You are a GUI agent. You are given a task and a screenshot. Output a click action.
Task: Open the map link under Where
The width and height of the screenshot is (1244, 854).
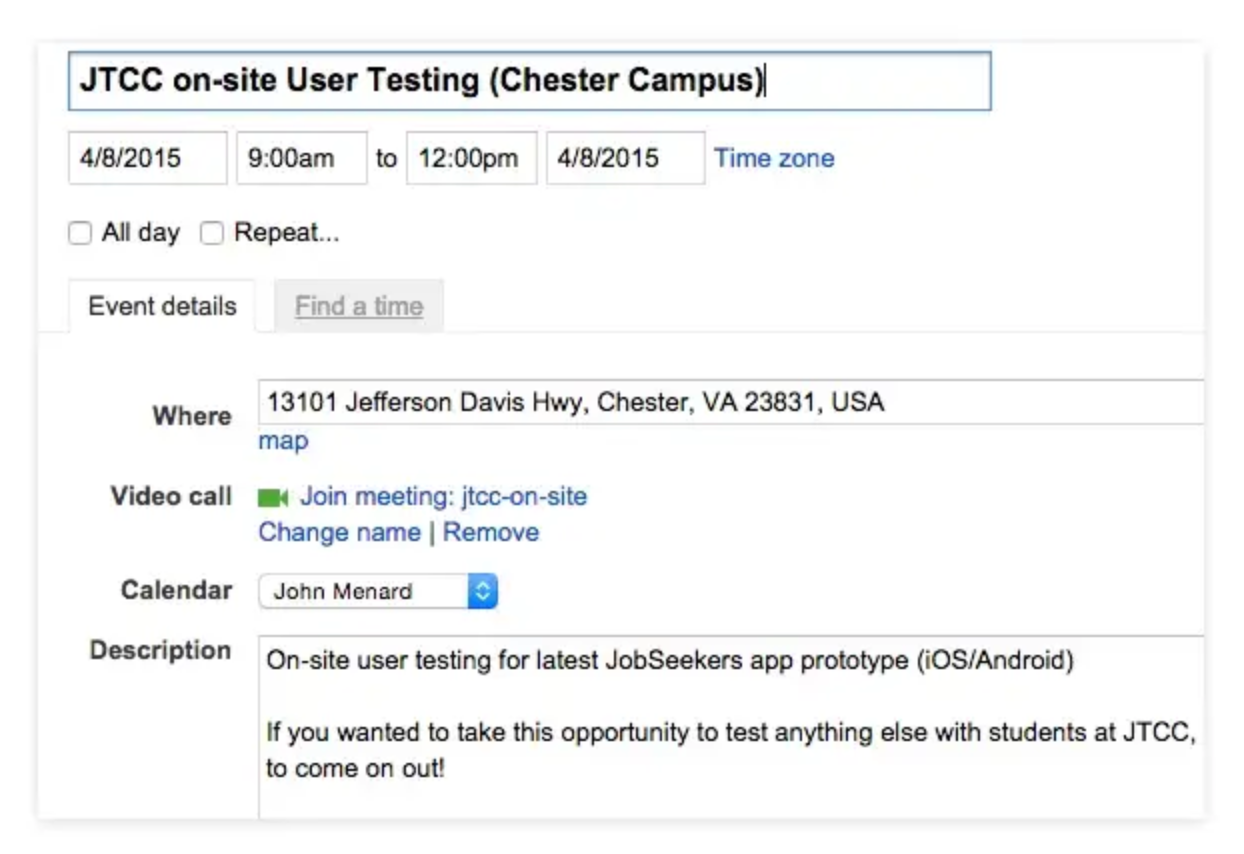(x=283, y=441)
